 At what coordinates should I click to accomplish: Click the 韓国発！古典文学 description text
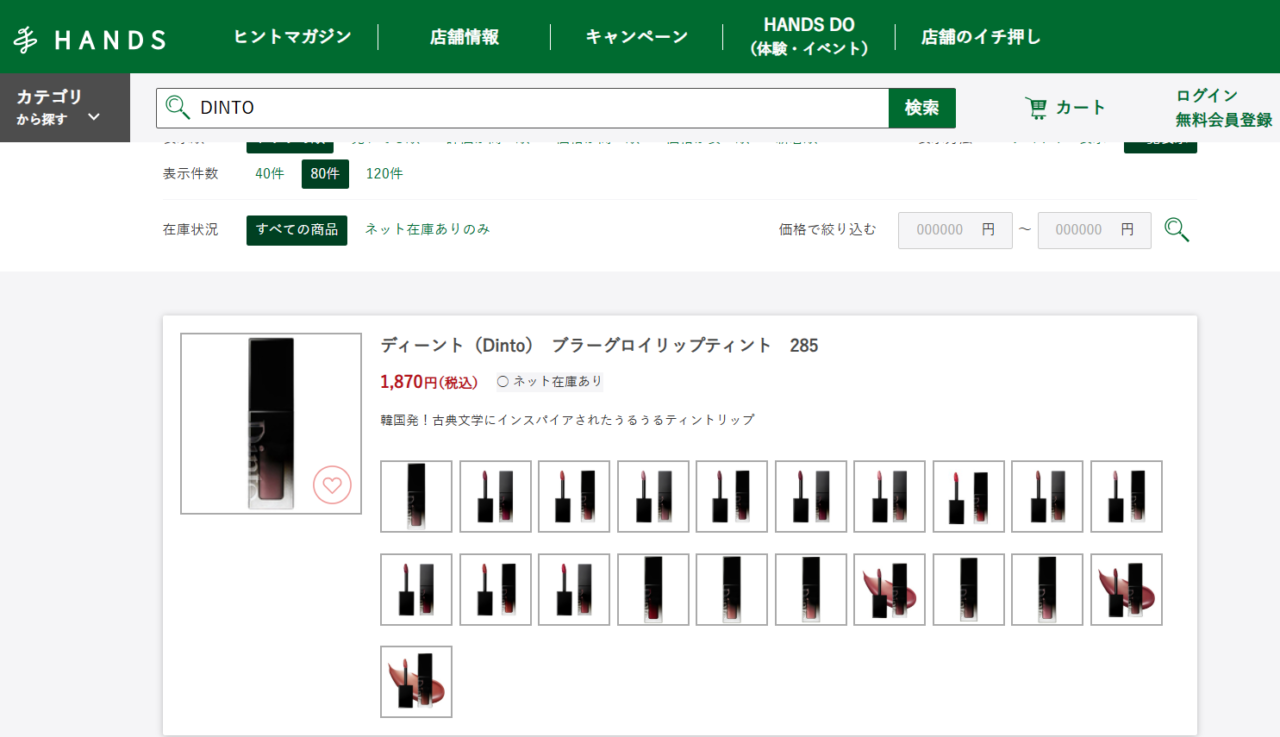(x=568, y=420)
